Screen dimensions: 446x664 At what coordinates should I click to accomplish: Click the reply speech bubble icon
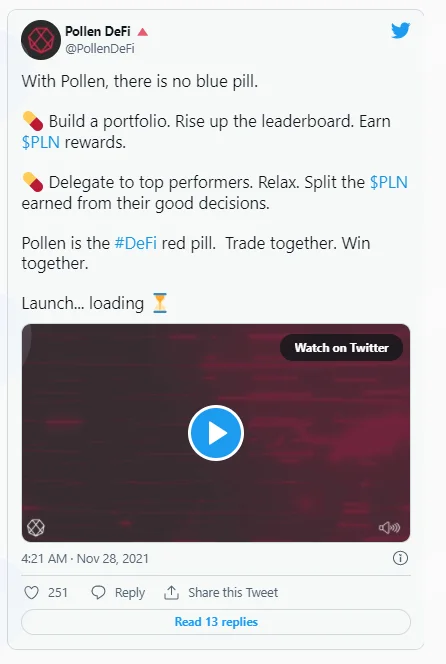[x=98, y=592]
